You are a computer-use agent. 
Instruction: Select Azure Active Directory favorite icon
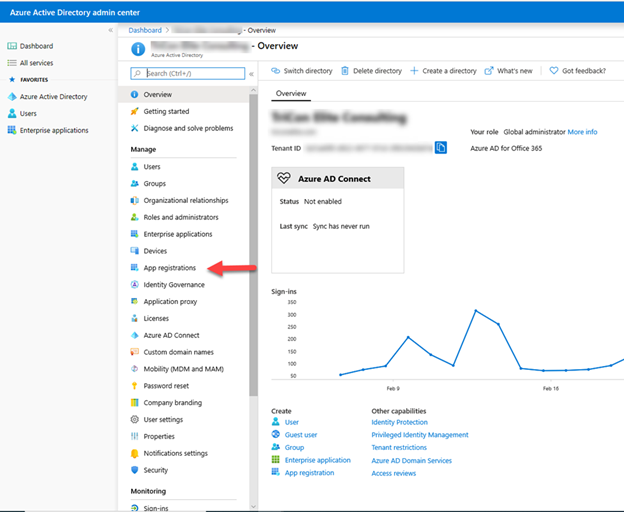click(12, 97)
